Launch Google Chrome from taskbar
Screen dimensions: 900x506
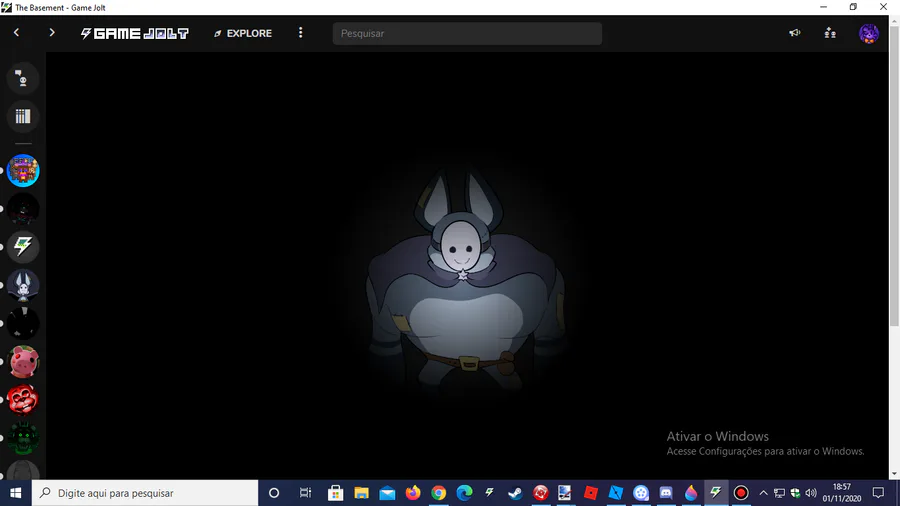439,493
